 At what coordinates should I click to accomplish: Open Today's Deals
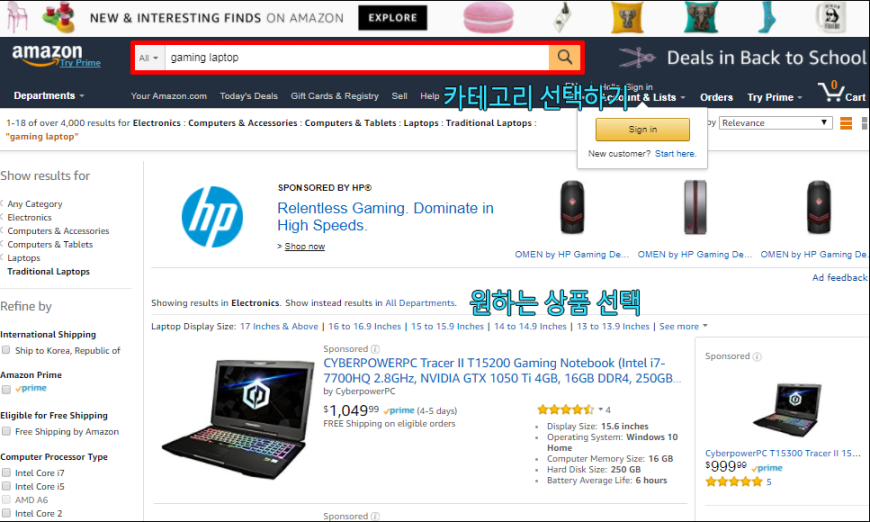click(x=249, y=96)
